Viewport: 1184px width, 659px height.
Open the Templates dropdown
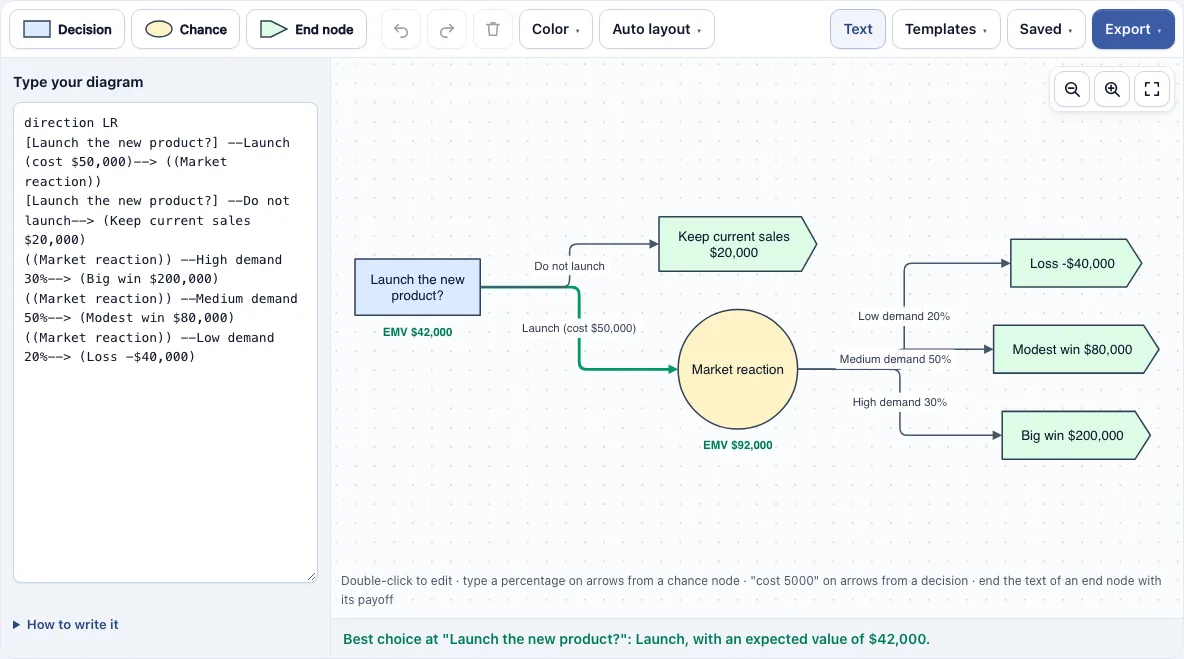946,29
